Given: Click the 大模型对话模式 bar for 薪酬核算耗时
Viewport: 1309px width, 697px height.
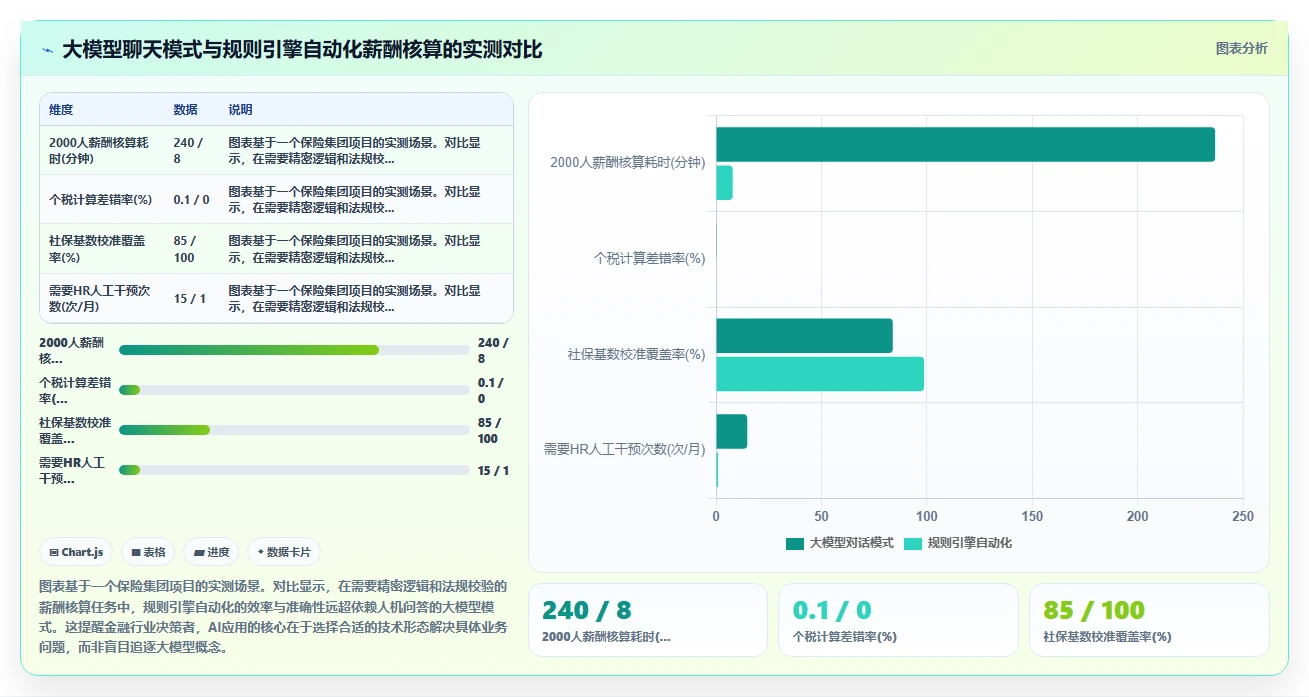Looking at the screenshot, I should [965, 145].
